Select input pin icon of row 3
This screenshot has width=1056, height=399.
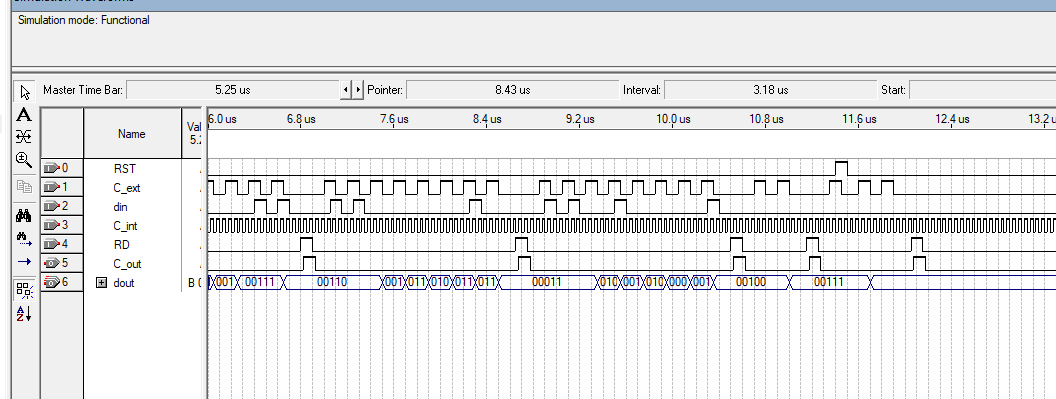(x=52, y=225)
